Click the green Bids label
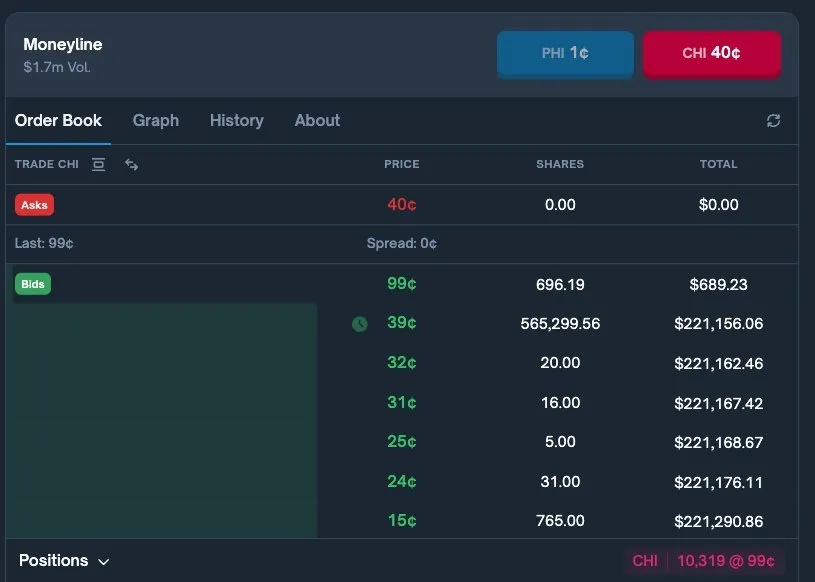The height and width of the screenshot is (582, 815). point(33,284)
